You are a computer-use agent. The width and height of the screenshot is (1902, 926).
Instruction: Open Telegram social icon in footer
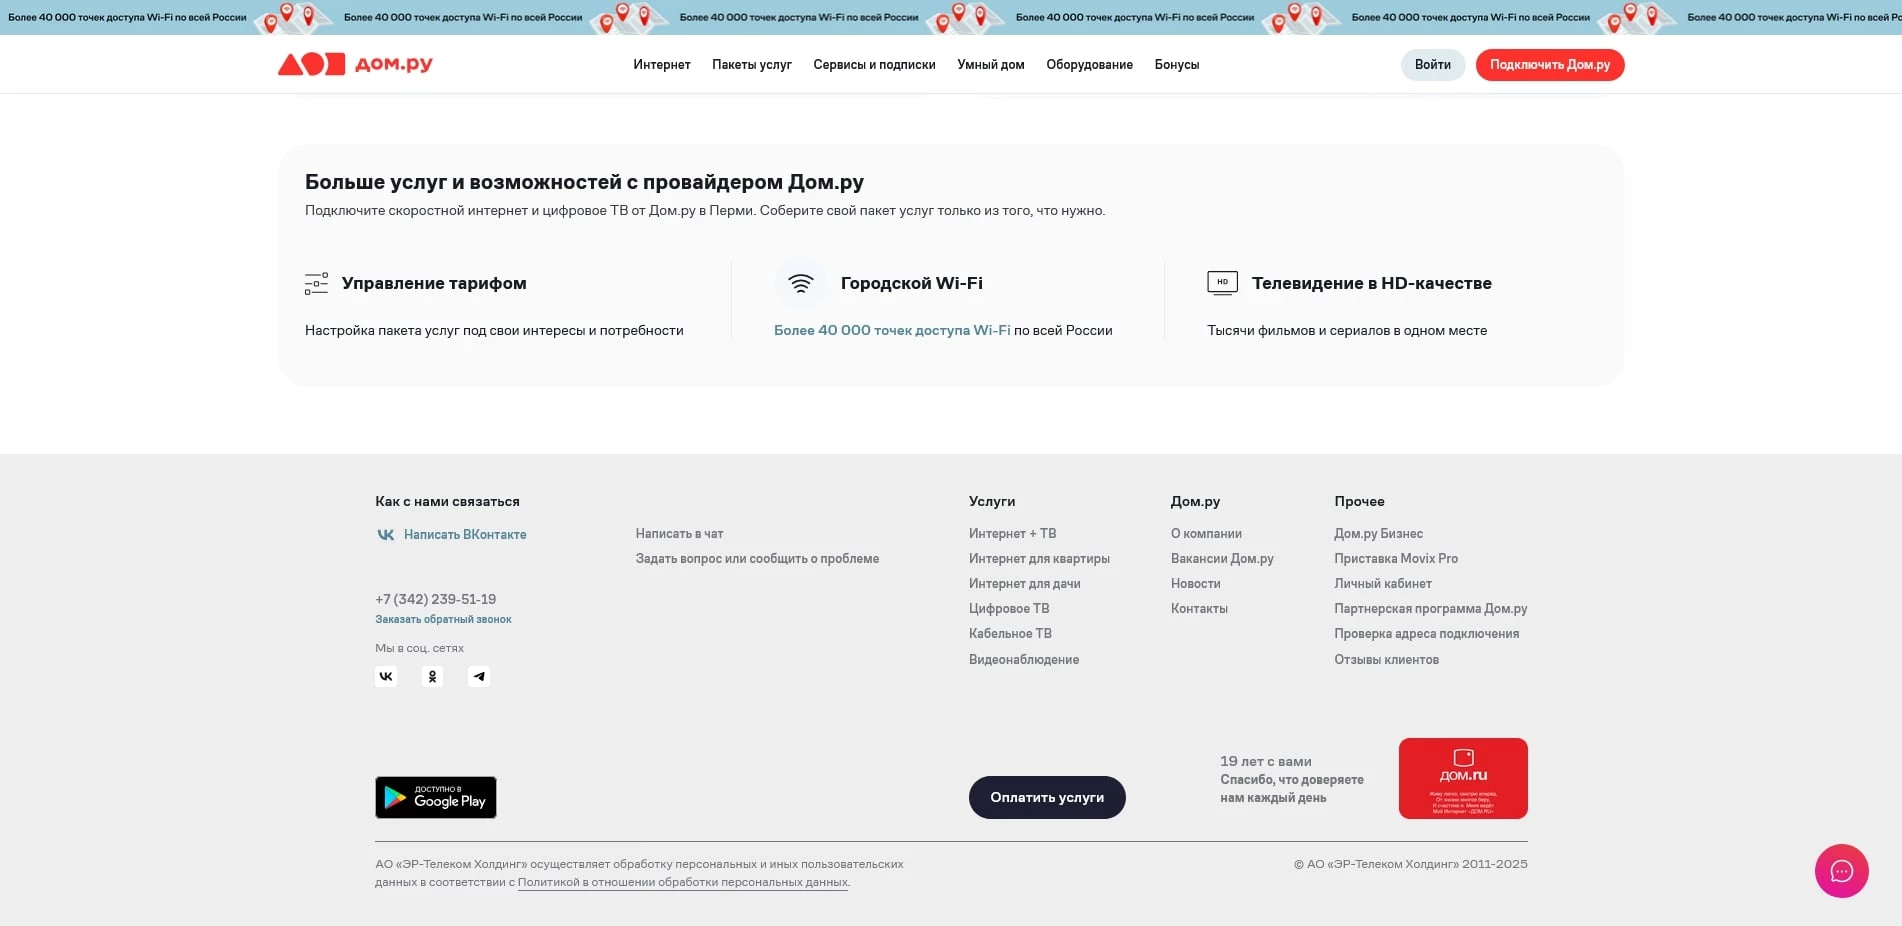tap(479, 677)
